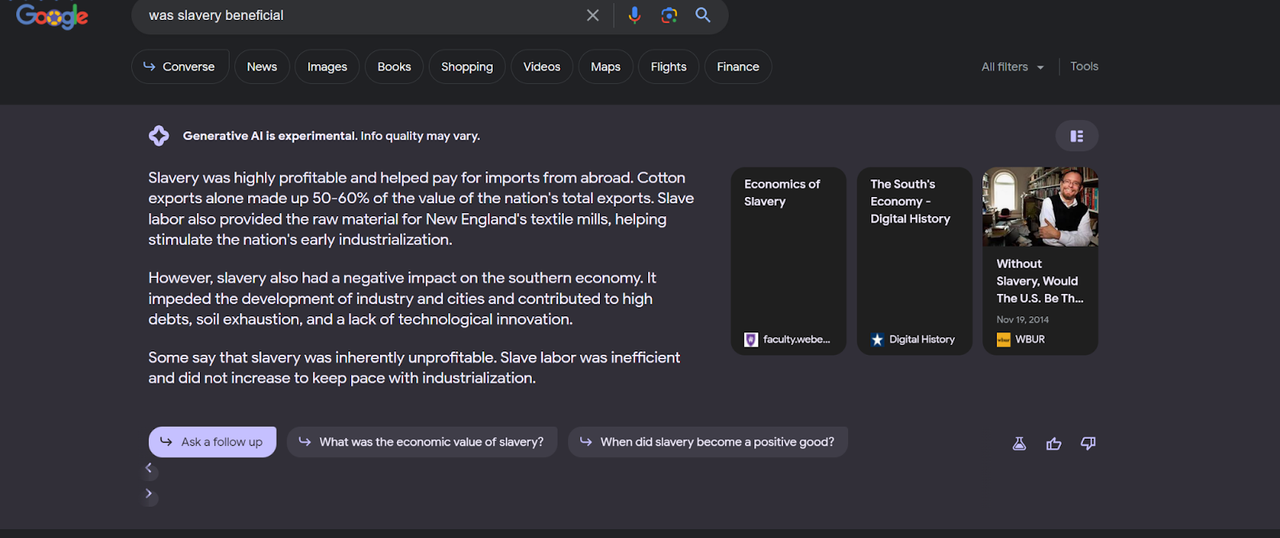Image resolution: width=1280 pixels, height=538 pixels.
Task: Click paragraph starting 'However, slavery also had'
Action: pos(403,299)
